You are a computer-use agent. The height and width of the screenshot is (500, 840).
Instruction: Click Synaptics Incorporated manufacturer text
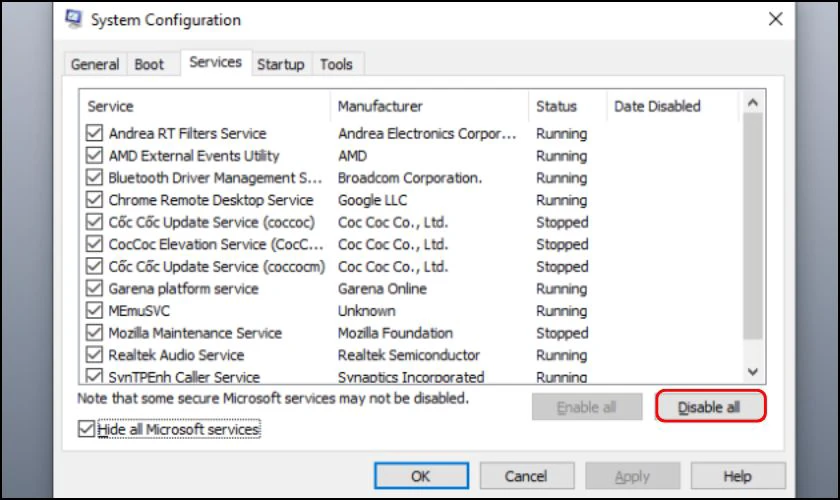click(410, 377)
